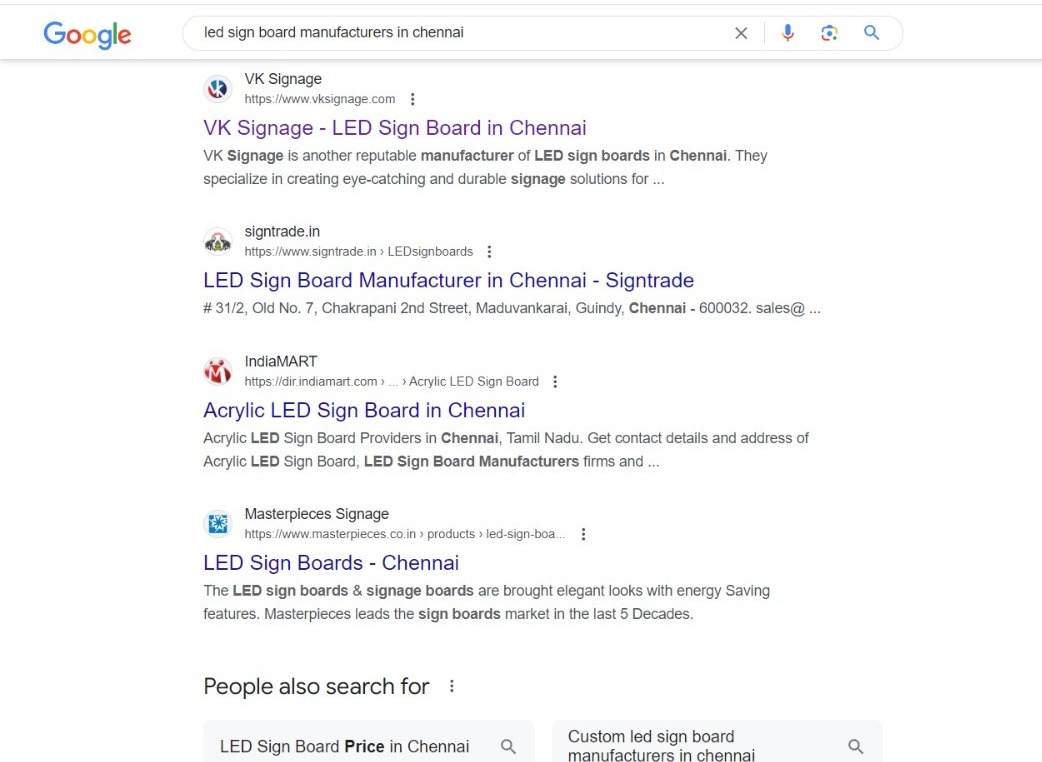Viewport: 1042px width, 762px height.
Task: Click the signtrade.in site favicon
Action: tap(217, 241)
